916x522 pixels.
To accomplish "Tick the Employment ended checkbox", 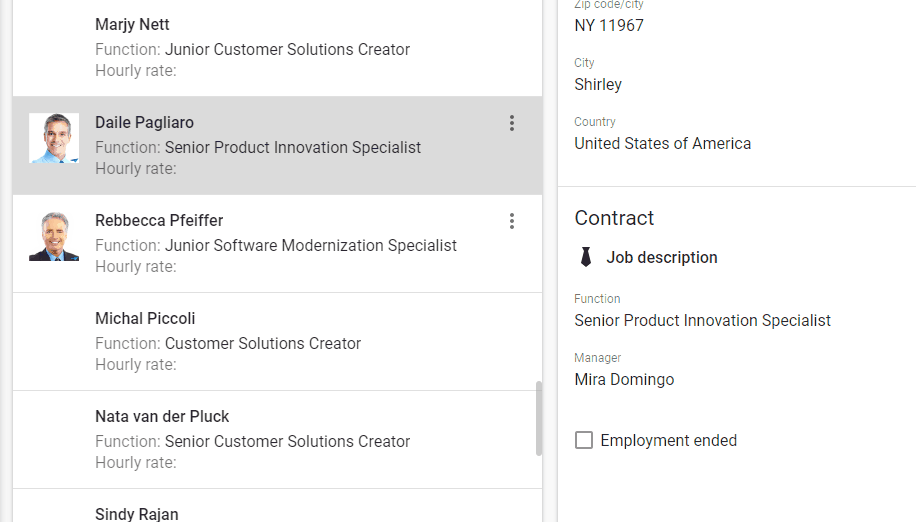I will (584, 440).
